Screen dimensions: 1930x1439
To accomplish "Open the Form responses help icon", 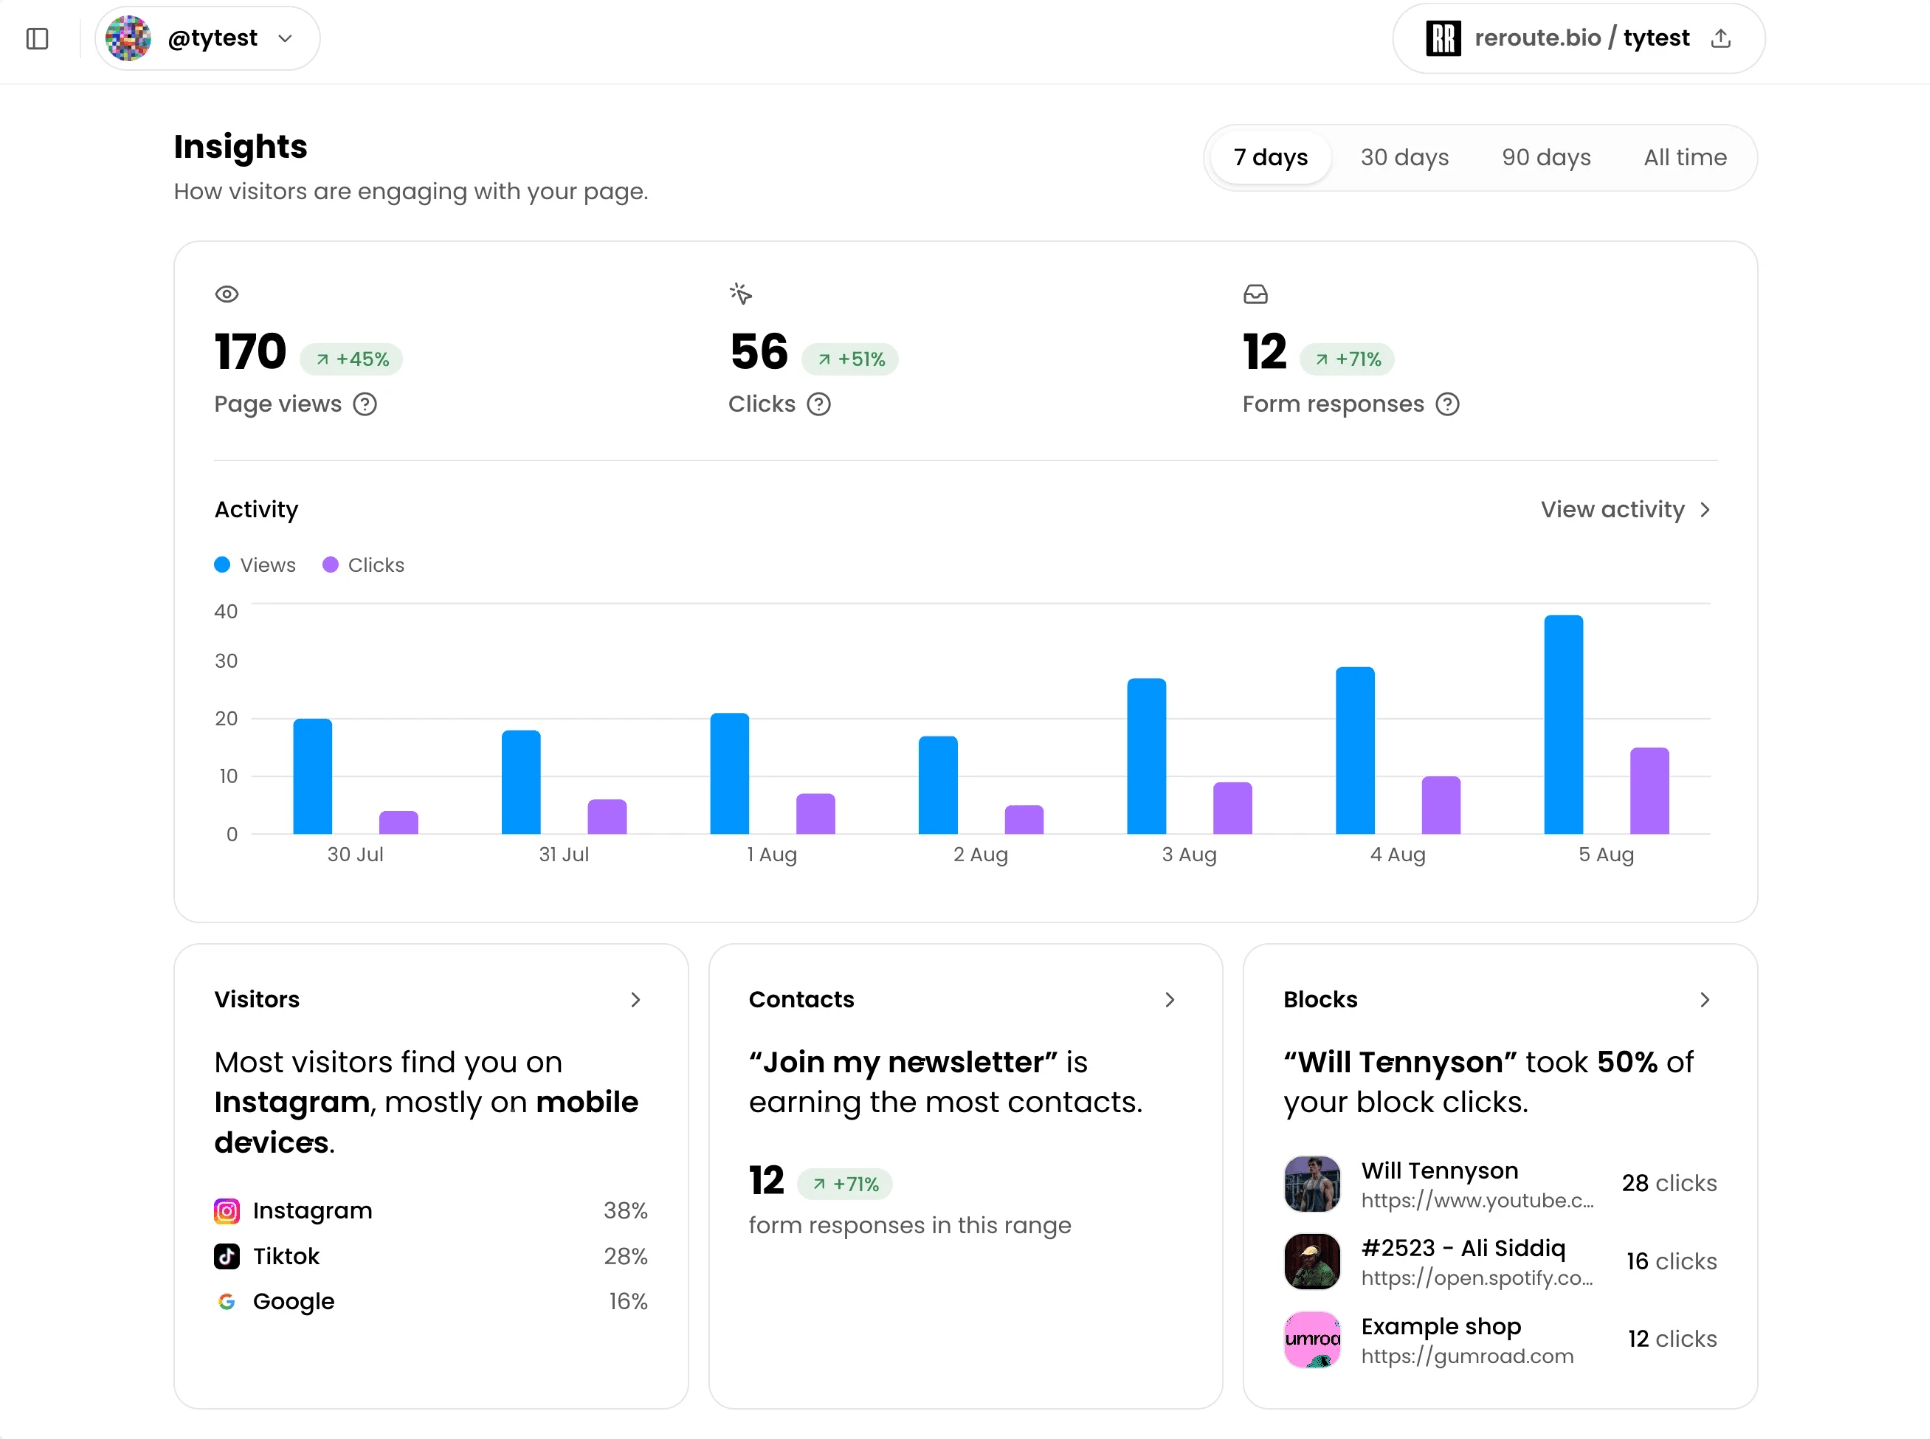I will [1447, 404].
